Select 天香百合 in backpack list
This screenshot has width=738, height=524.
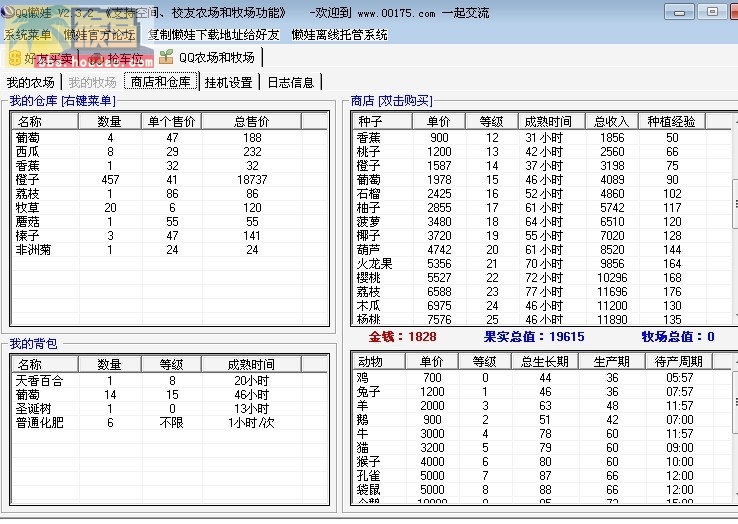click(x=169, y=380)
